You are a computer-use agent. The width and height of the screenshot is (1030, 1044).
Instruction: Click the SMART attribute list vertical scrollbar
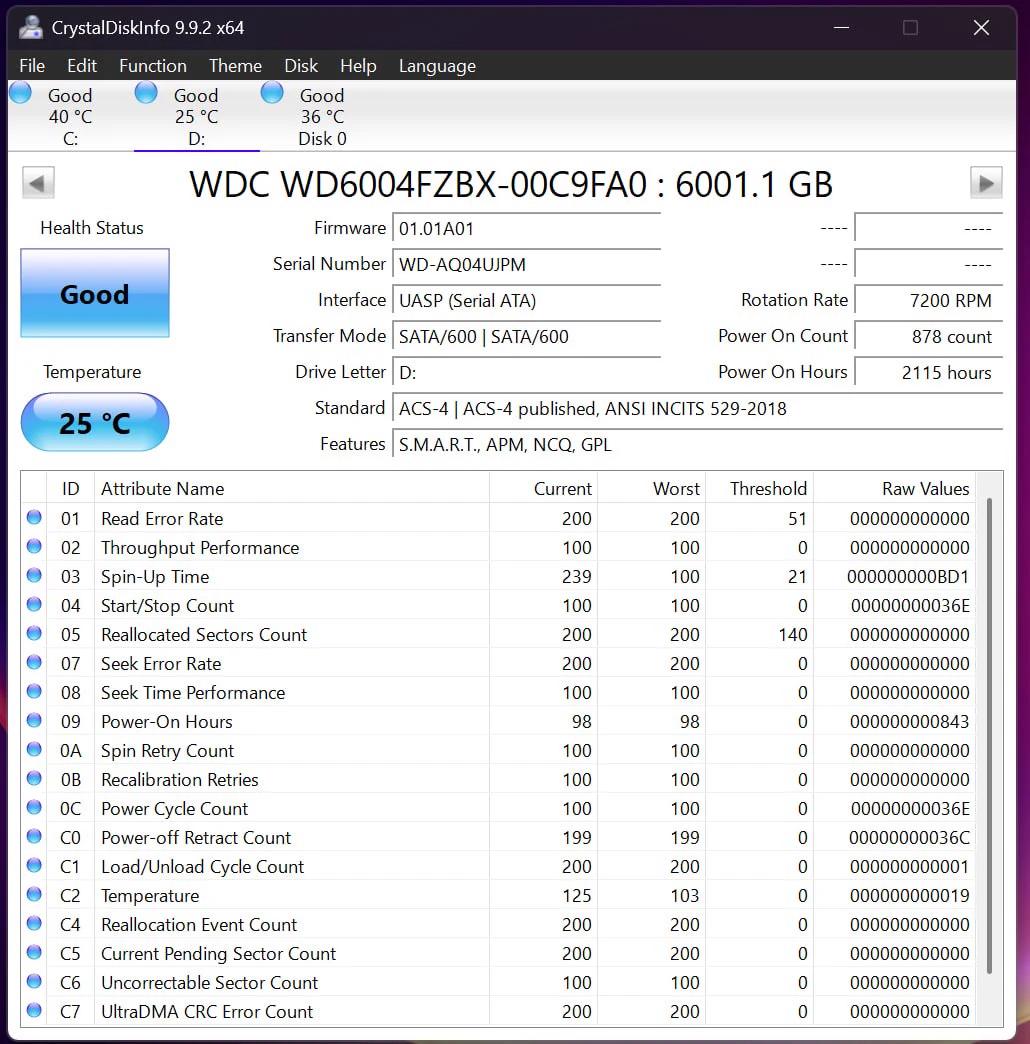(x=989, y=736)
